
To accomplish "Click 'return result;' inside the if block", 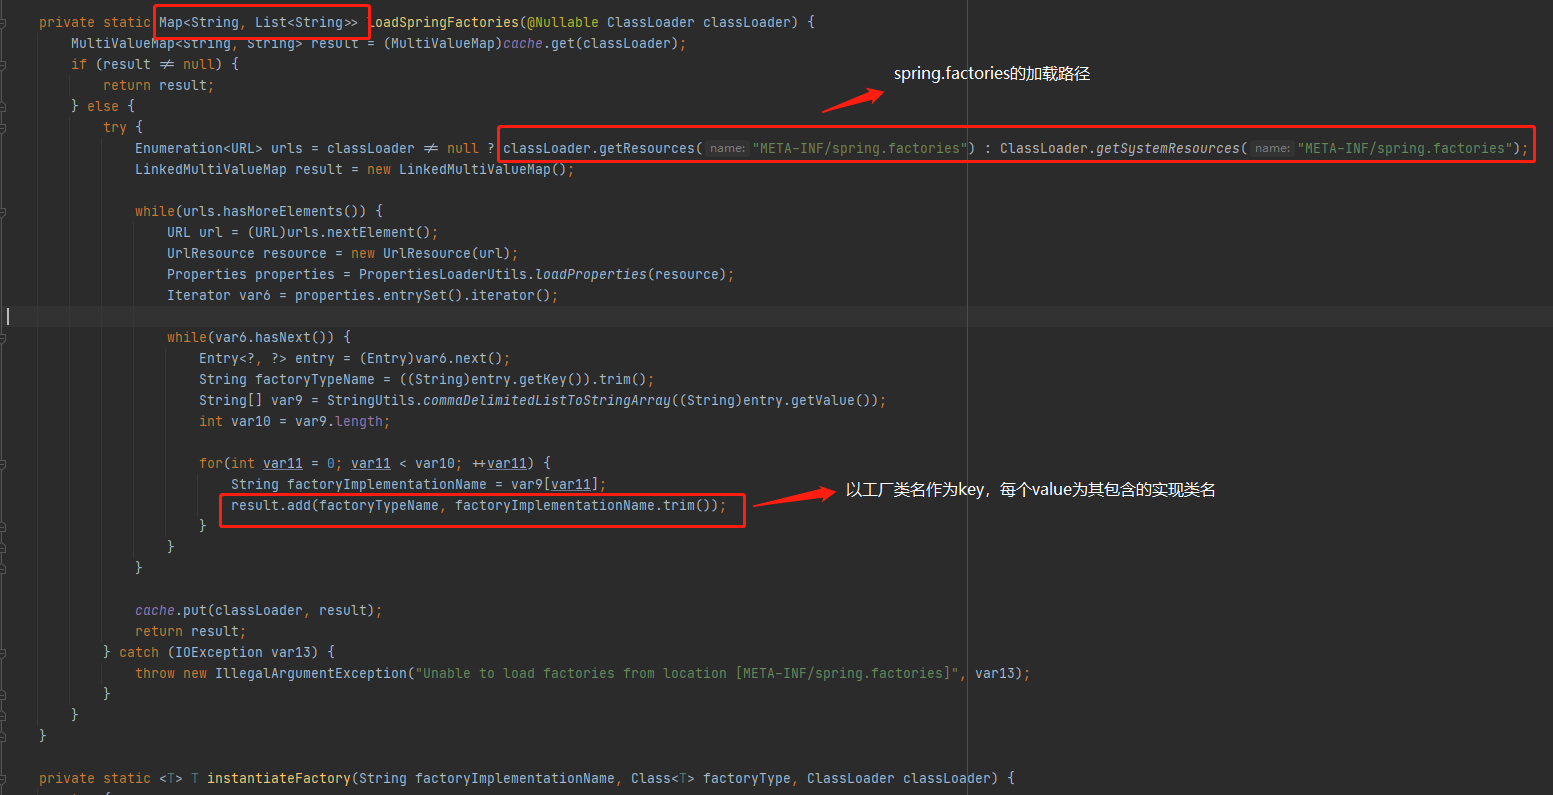I will pyautogui.click(x=159, y=85).
